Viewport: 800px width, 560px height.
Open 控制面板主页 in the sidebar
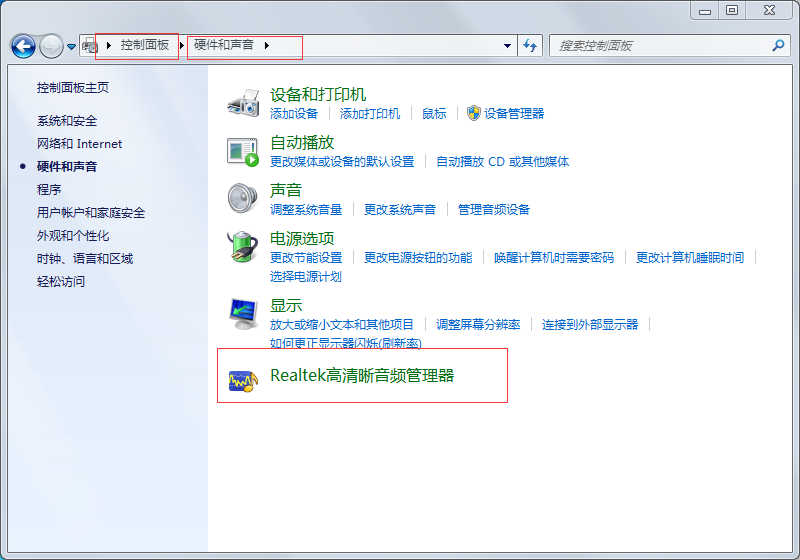click(x=73, y=87)
